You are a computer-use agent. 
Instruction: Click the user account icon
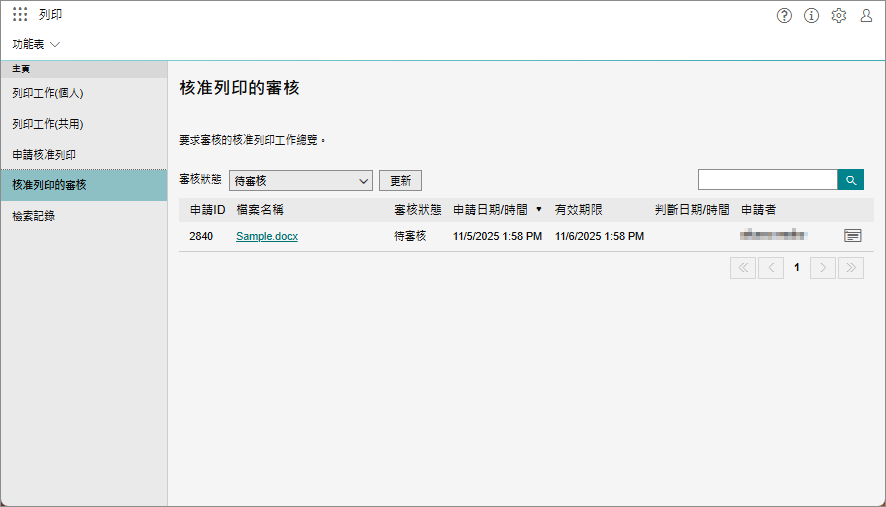[866, 15]
